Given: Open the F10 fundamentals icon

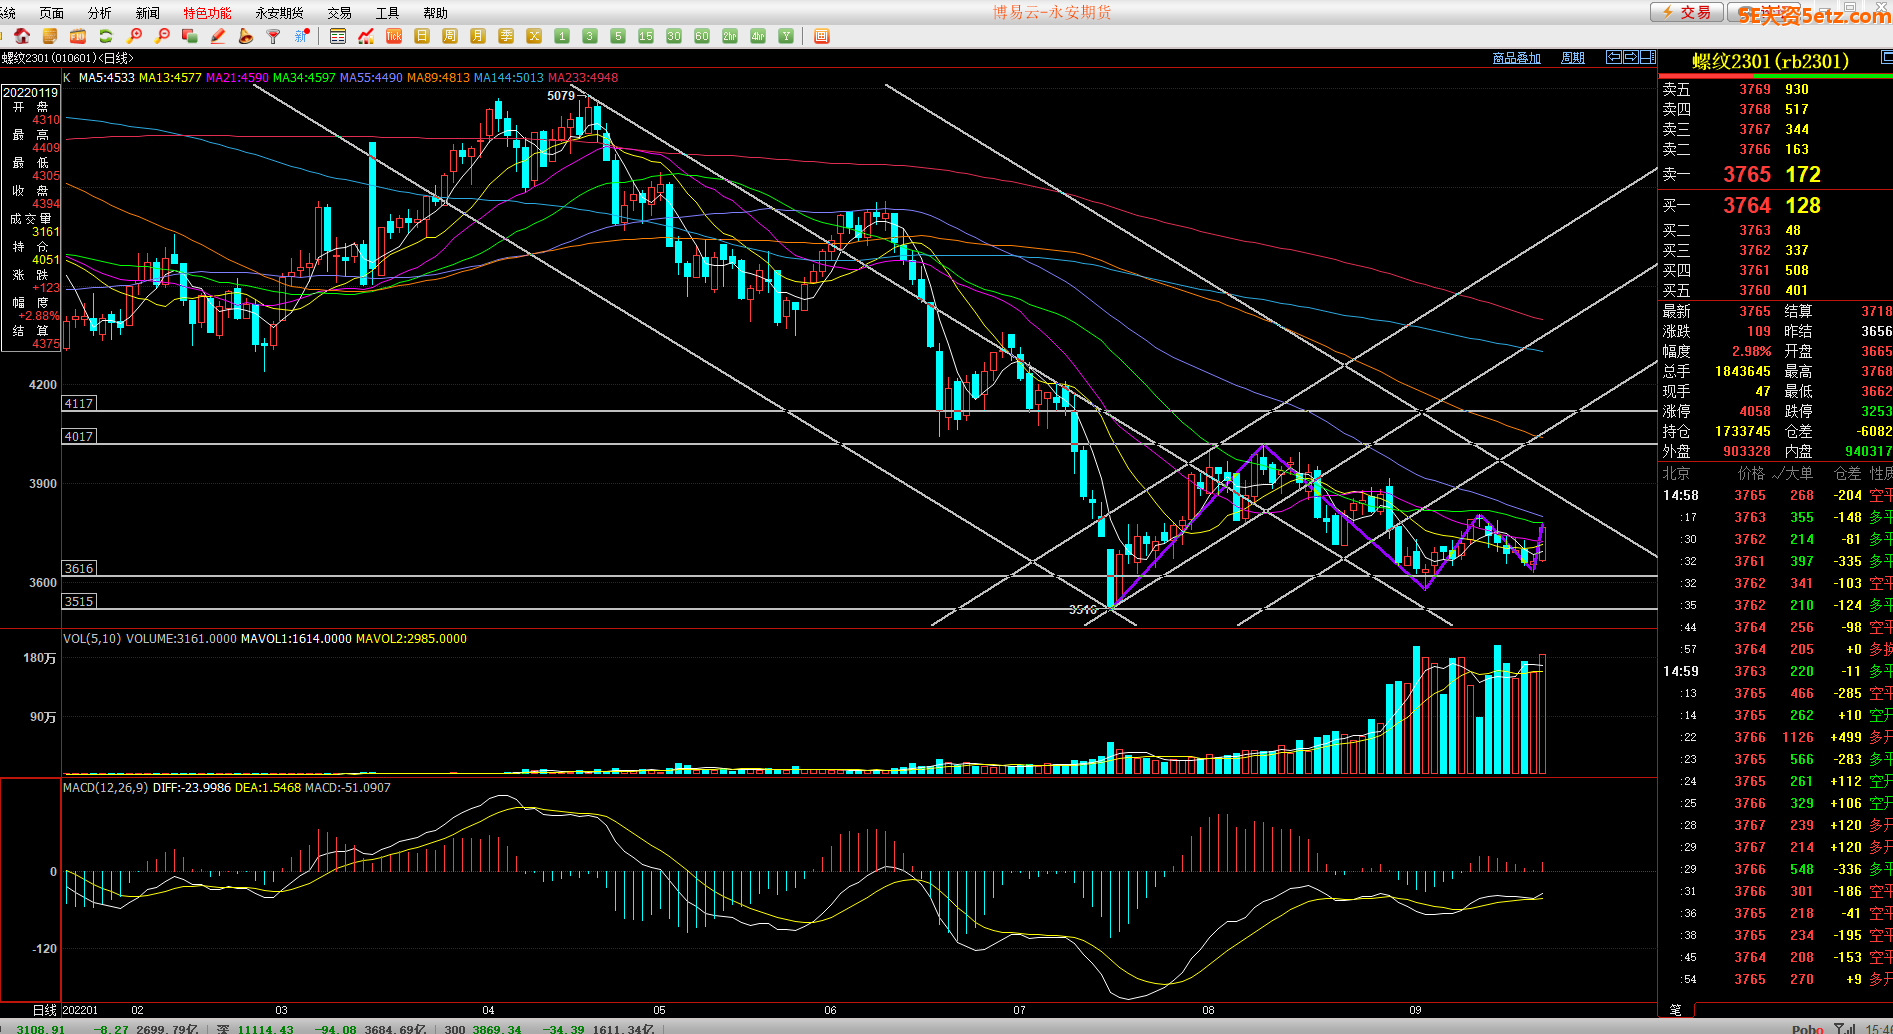Looking at the screenshot, I should [x=78, y=36].
